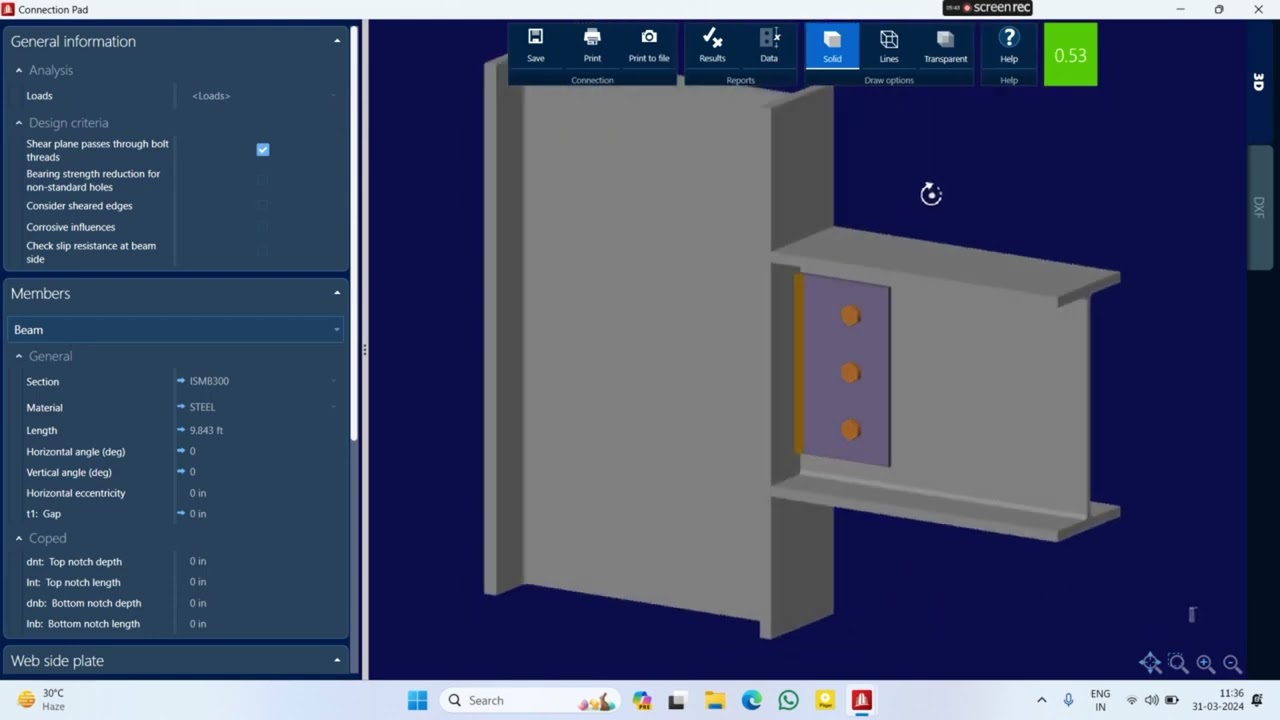Open the weather widget showing 30°C Haze
Image resolution: width=1280 pixels, height=720 pixels.
click(42, 700)
